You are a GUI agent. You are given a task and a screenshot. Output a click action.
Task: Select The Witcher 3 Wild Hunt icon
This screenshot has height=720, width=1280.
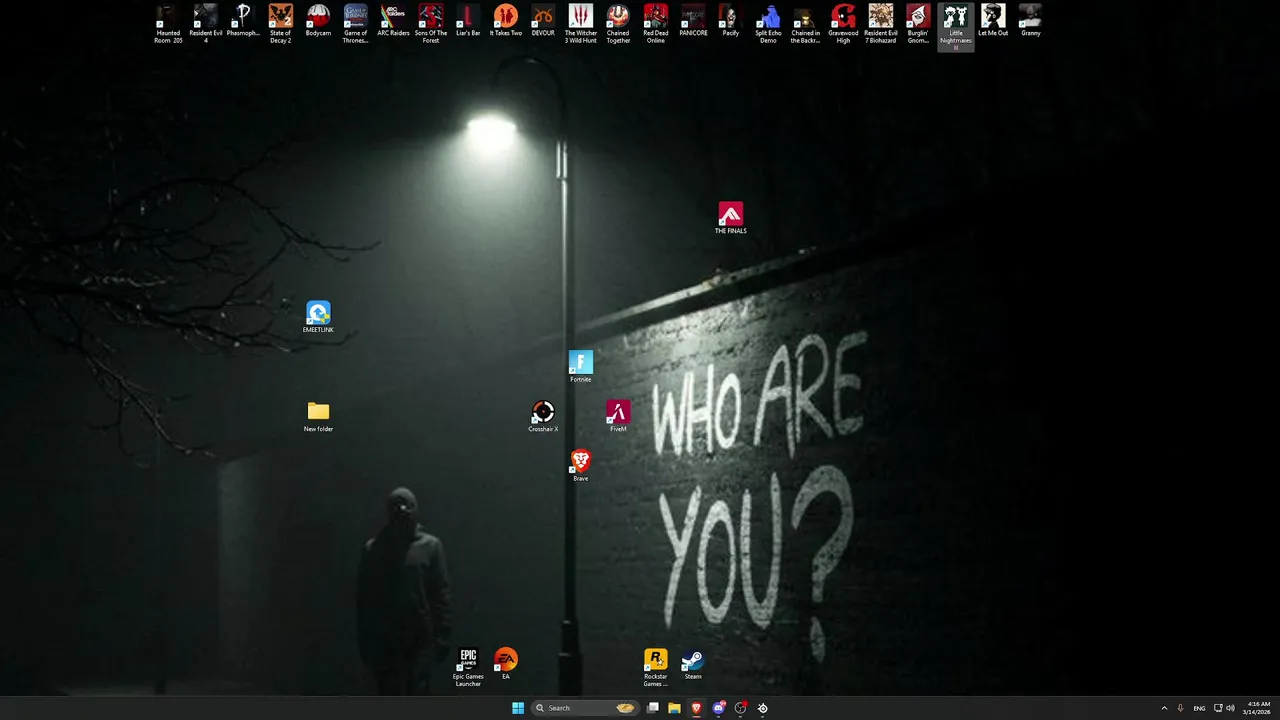coord(581,24)
